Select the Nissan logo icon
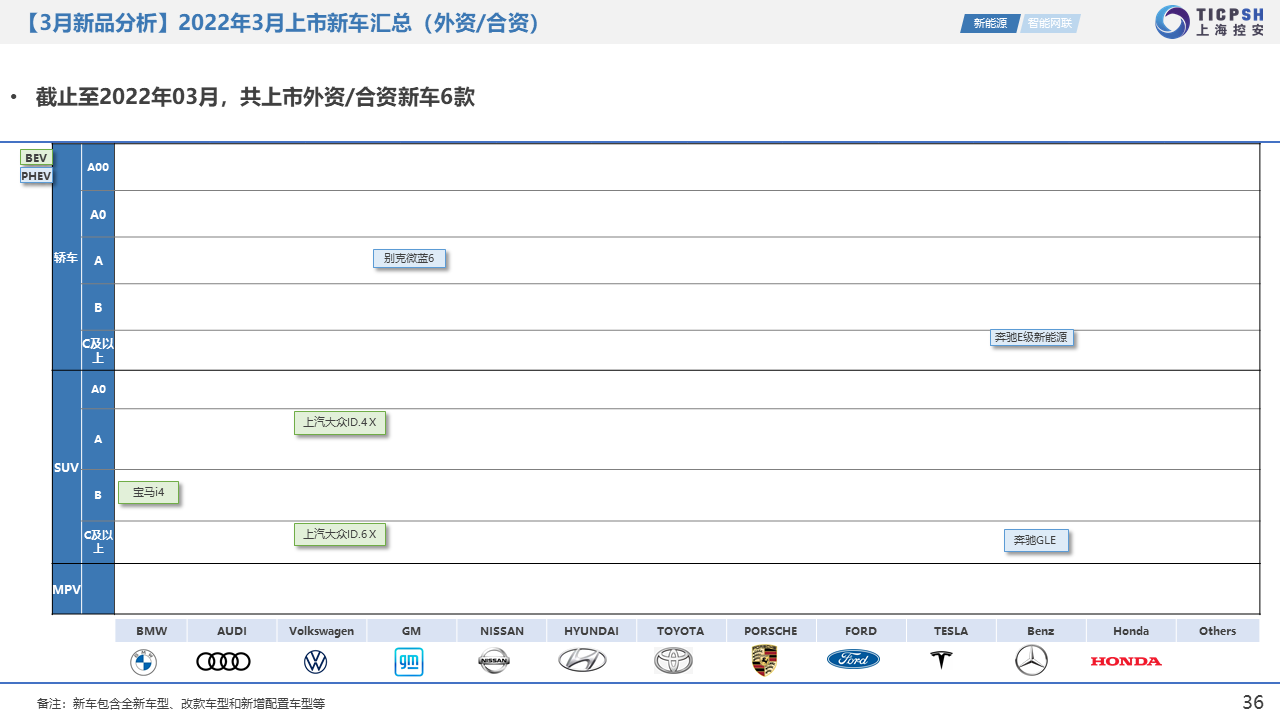Screen dimensions: 1280x720 494,661
